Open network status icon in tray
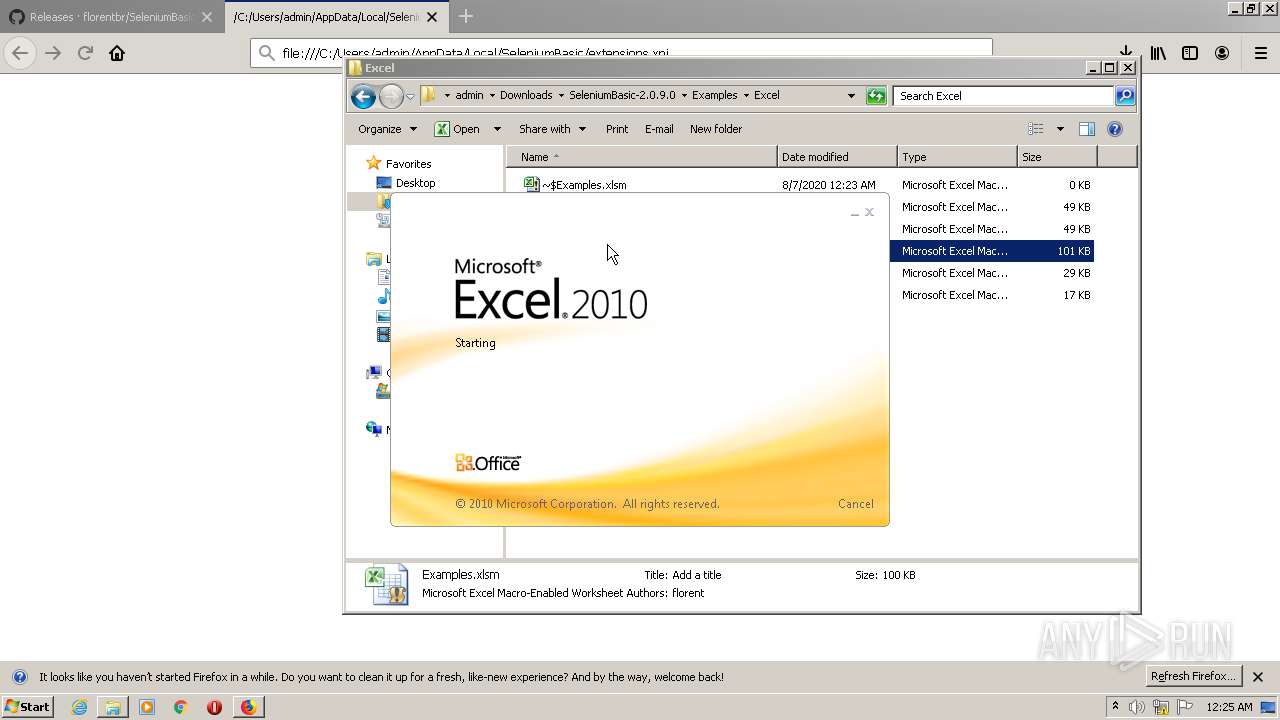The image size is (1280, 720). (1162, 707)
